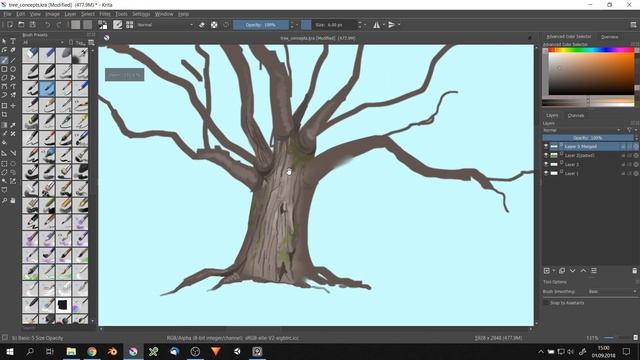Image resolution: width=640 pixels, height=360 pixels.
Task: Open the brush preset tag filter dropdown
Action: click(x=43, y=42)
